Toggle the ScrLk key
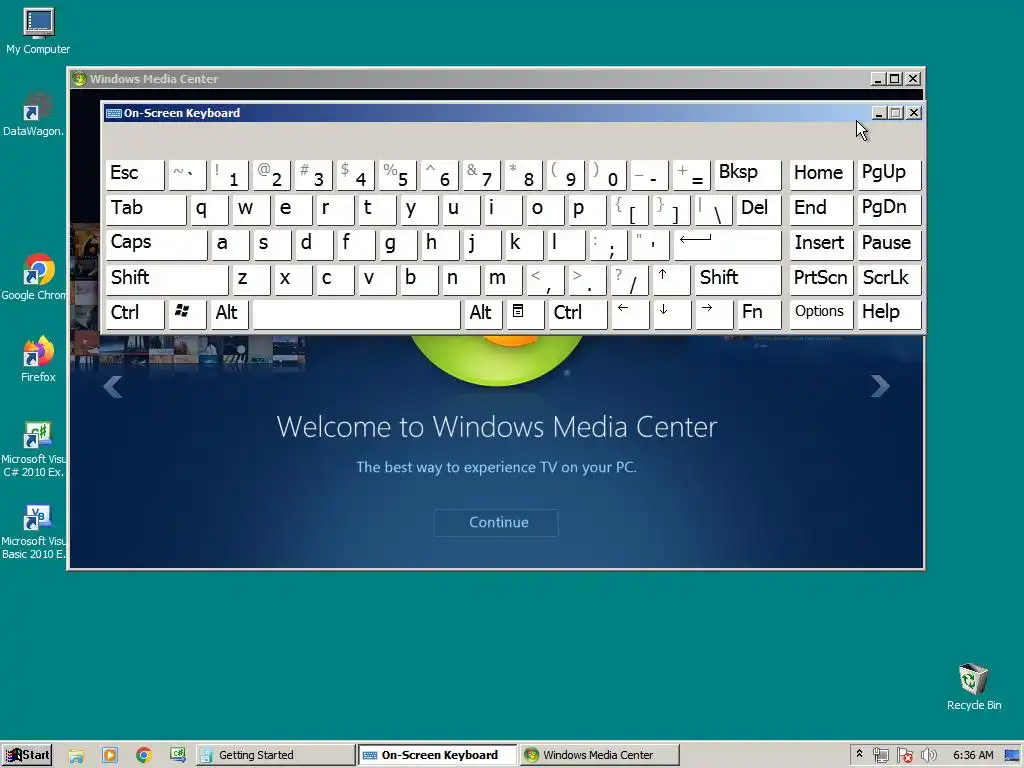This screenshot has width=1024, height=768. [889, 279]
